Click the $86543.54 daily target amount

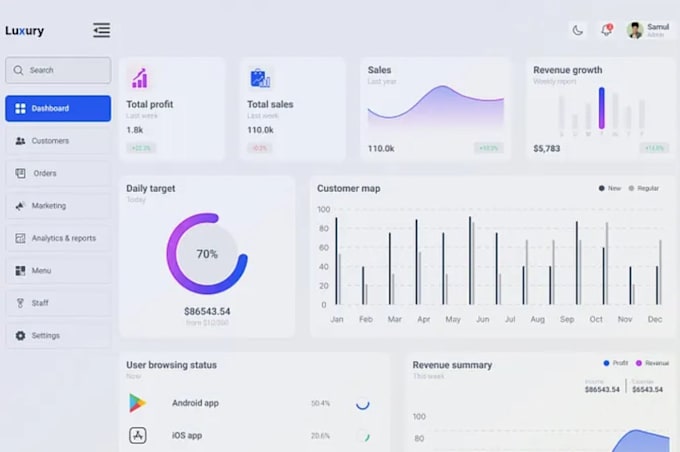click(207, 311)
